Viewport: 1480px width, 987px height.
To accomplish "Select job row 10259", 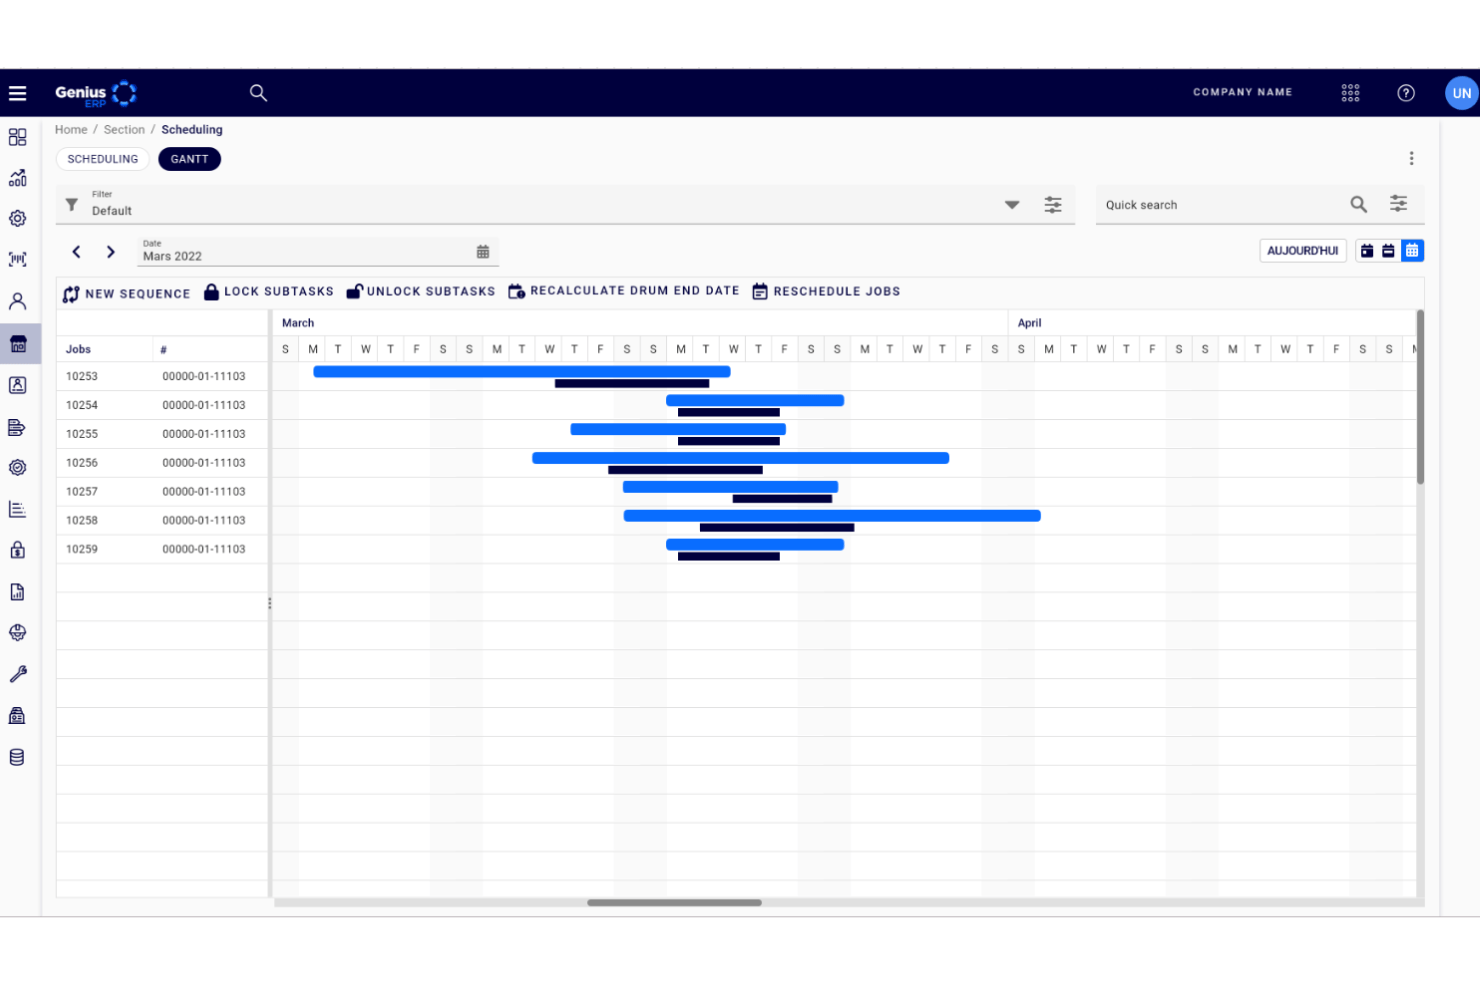I will click(x=162, y=549).
